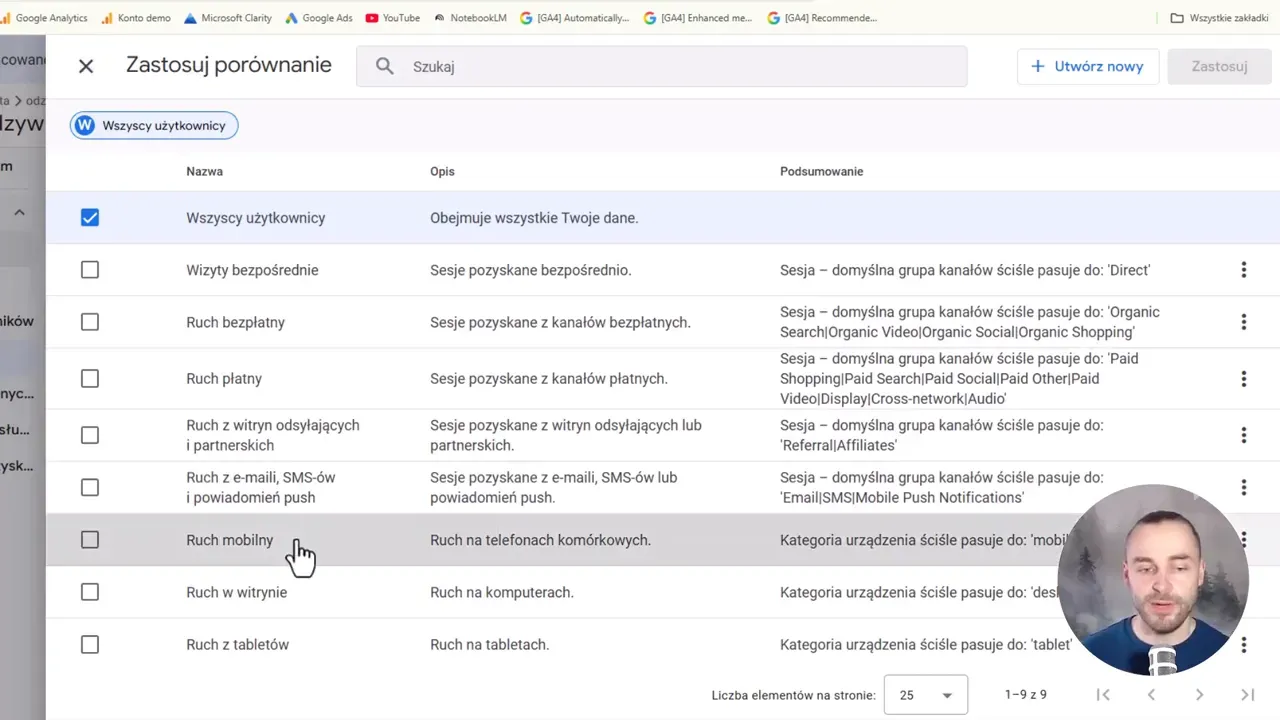Check the Ruch w witrynie checkbox
Image resolution: width=1280 pixels, height=720 pixels.
[90, 592]
